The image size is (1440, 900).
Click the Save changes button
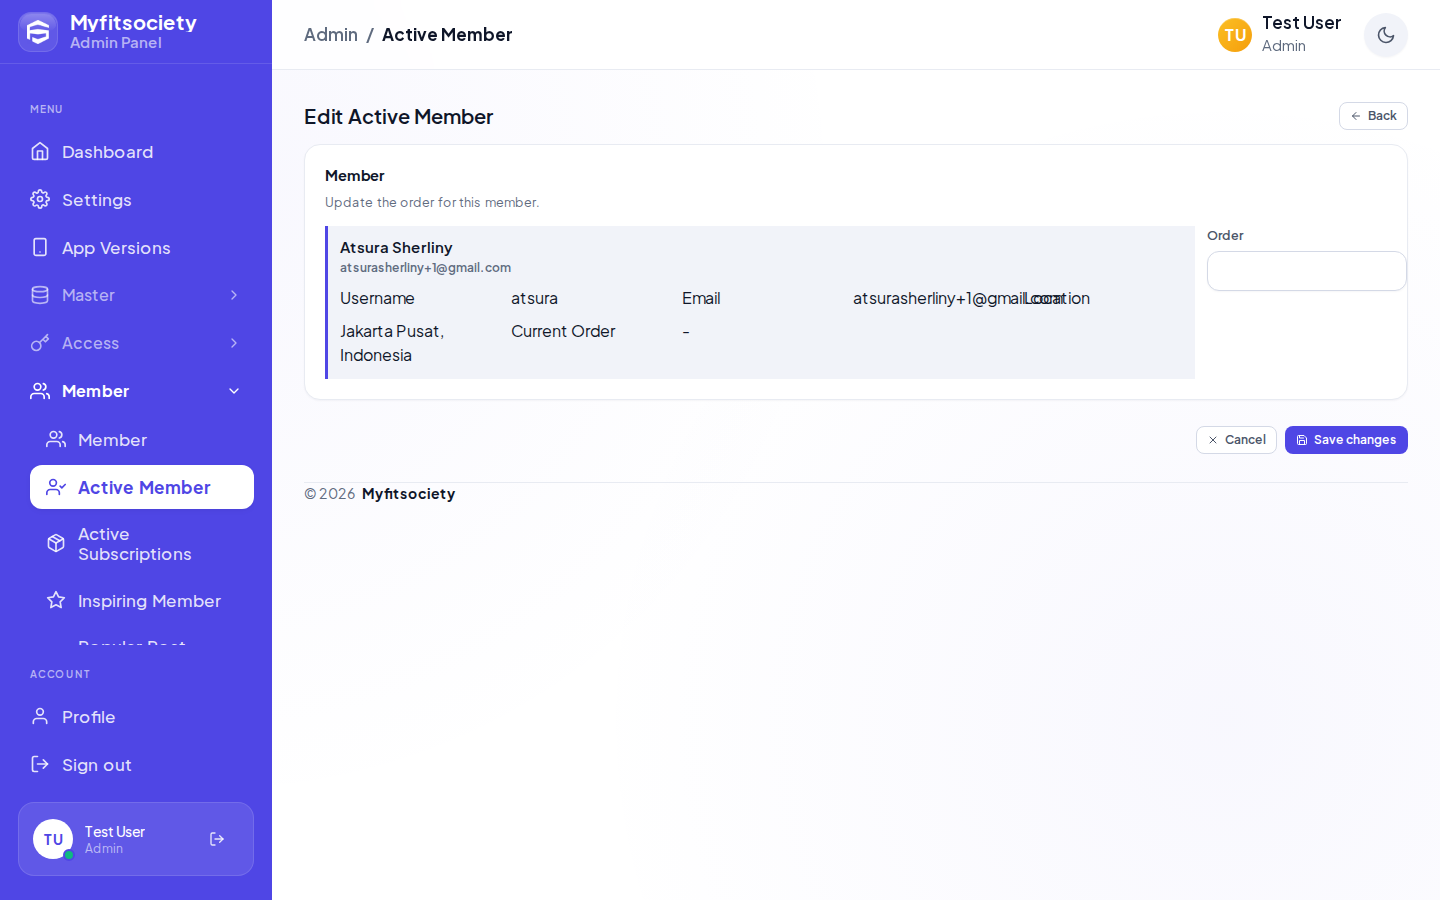pos(1346,440)
